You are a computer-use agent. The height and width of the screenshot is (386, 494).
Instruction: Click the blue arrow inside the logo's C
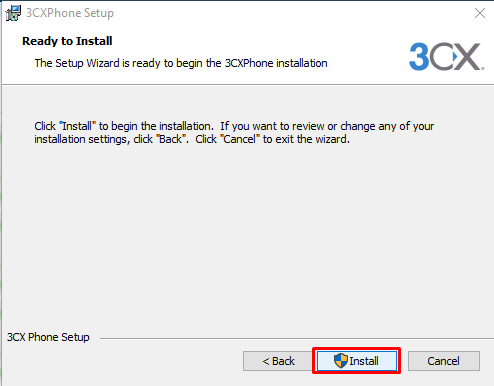[x=455, y=56]
